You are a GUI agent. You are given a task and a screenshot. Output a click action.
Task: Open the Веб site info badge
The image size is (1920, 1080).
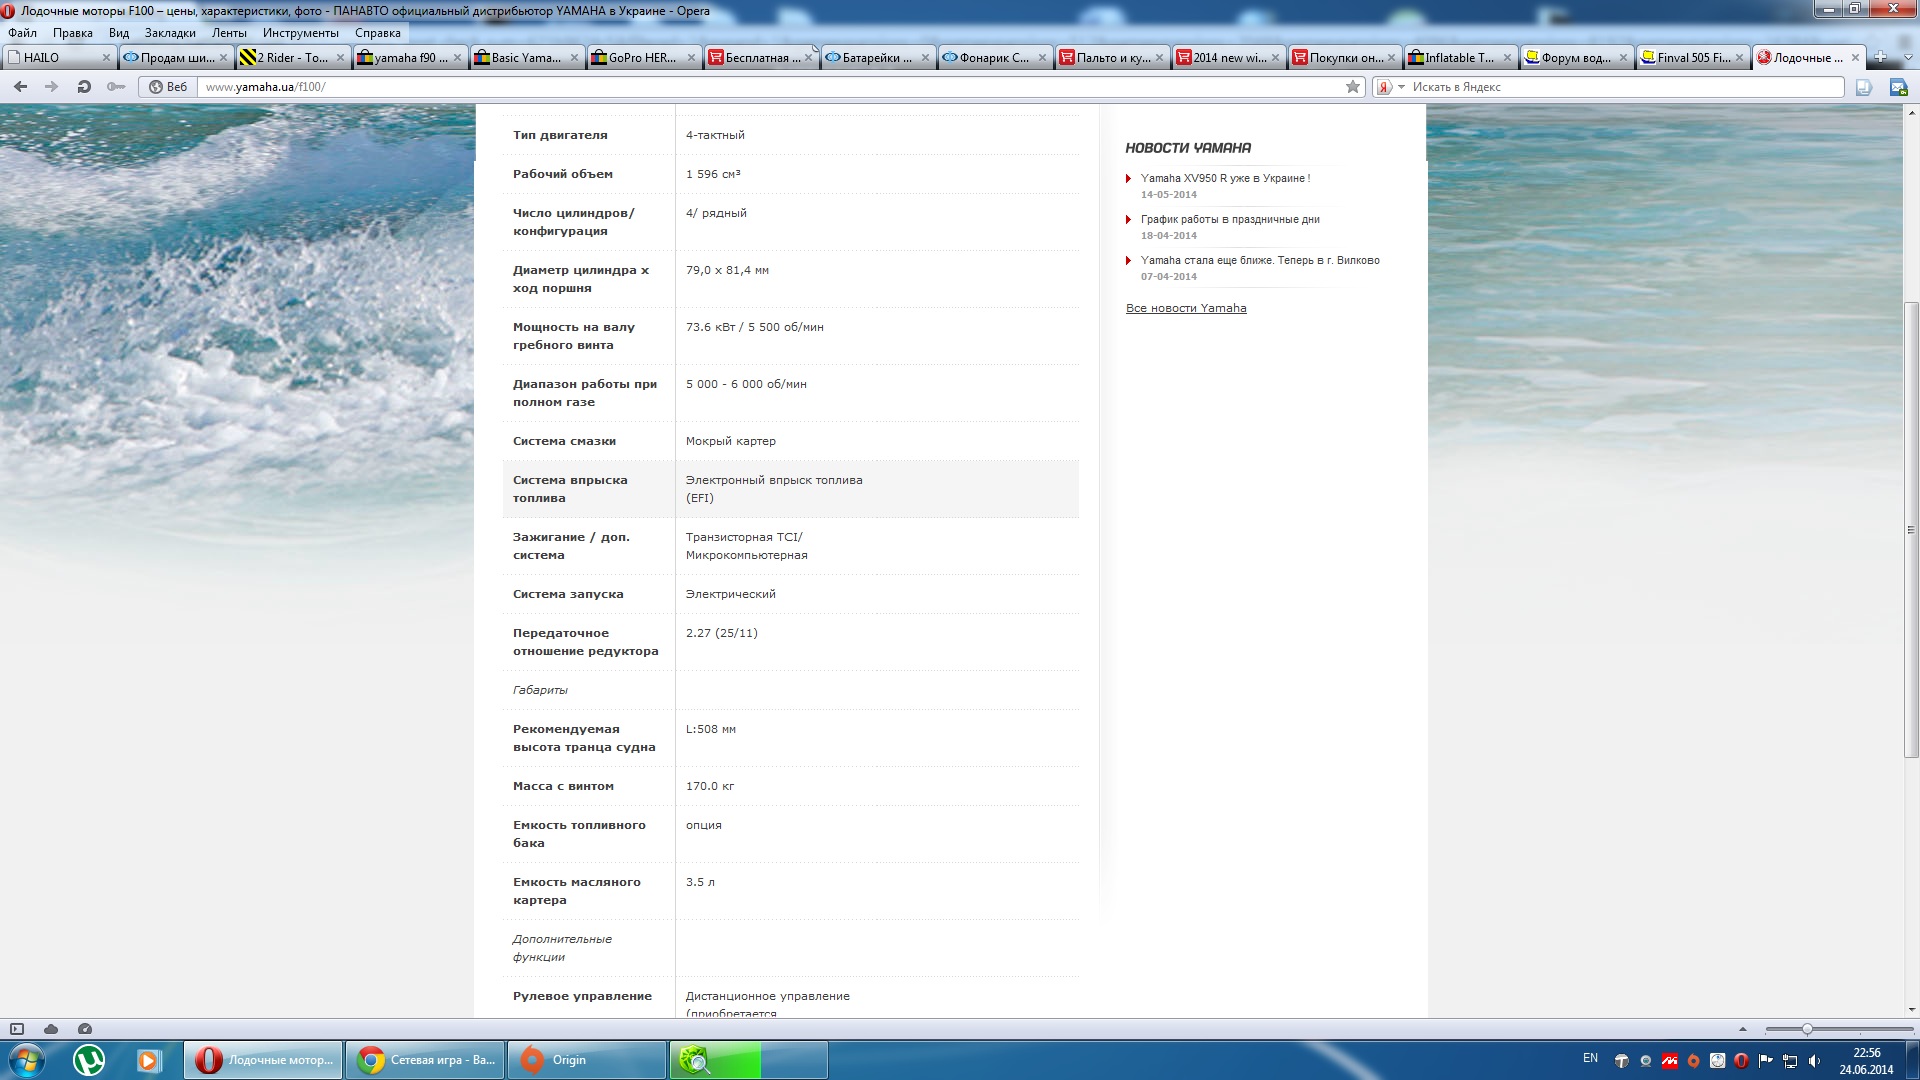[168, 87]
